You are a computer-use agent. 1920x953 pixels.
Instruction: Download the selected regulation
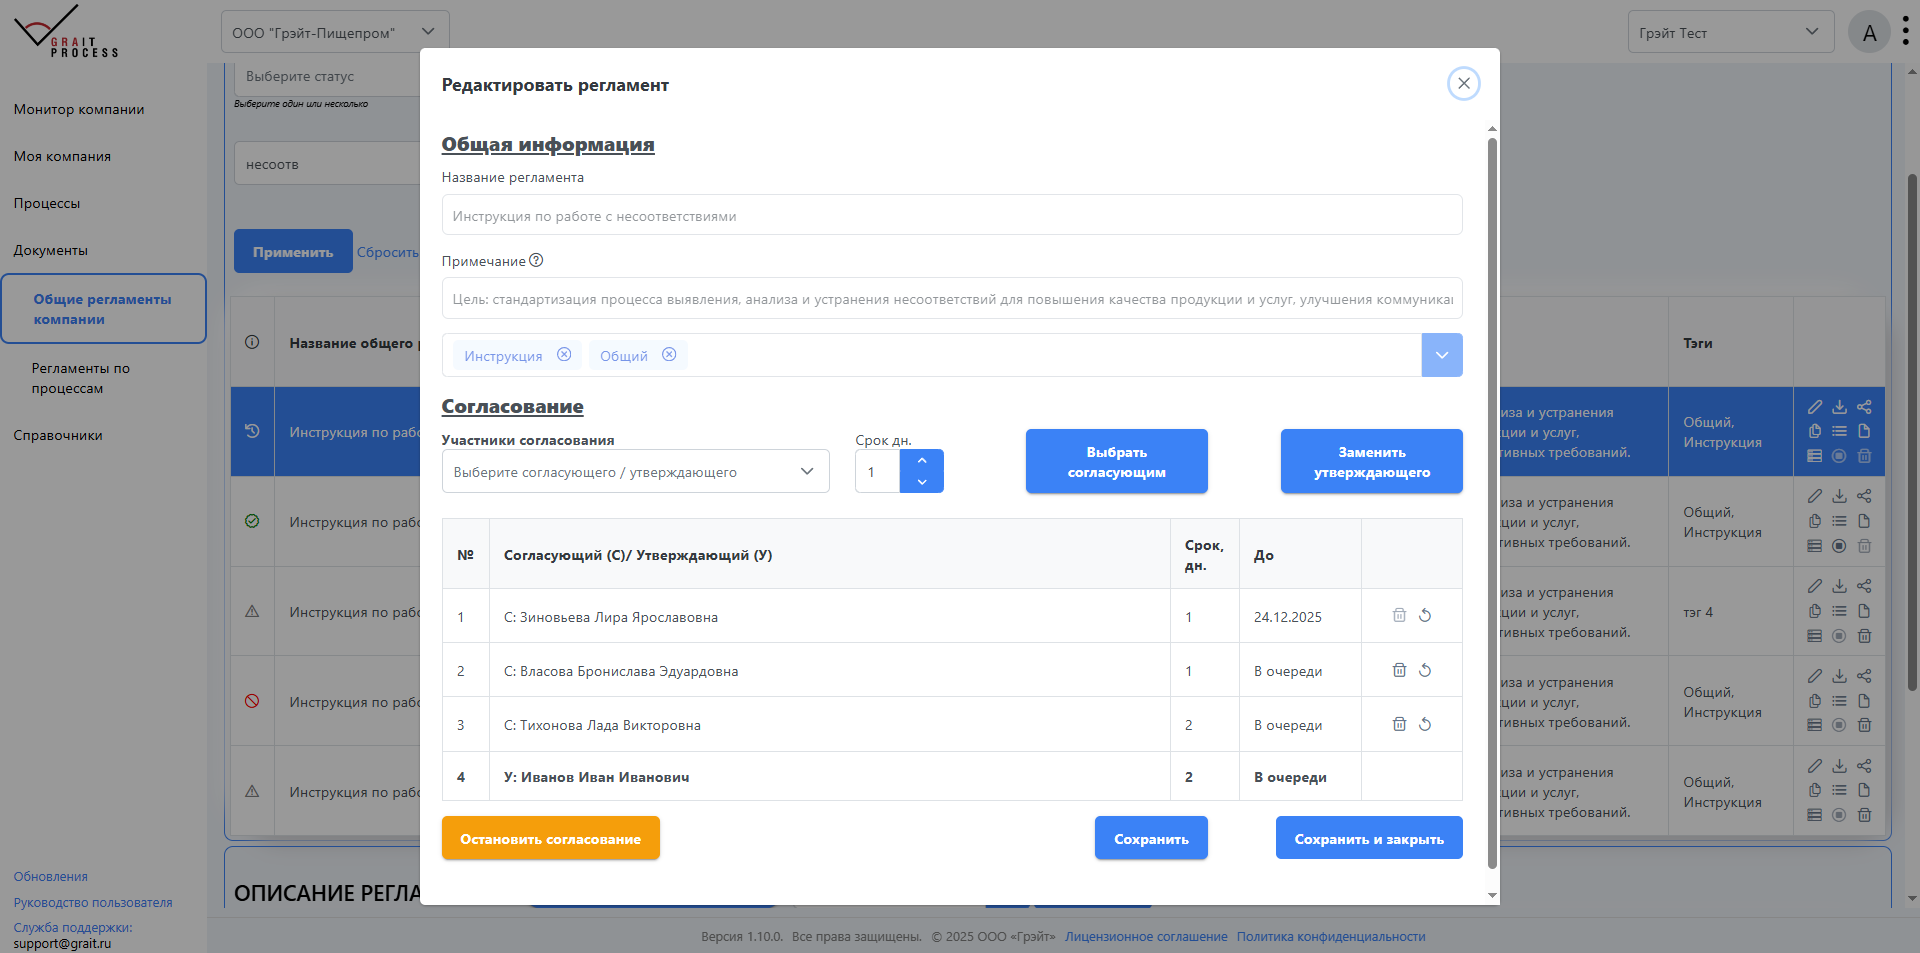tap(1840, 407)
